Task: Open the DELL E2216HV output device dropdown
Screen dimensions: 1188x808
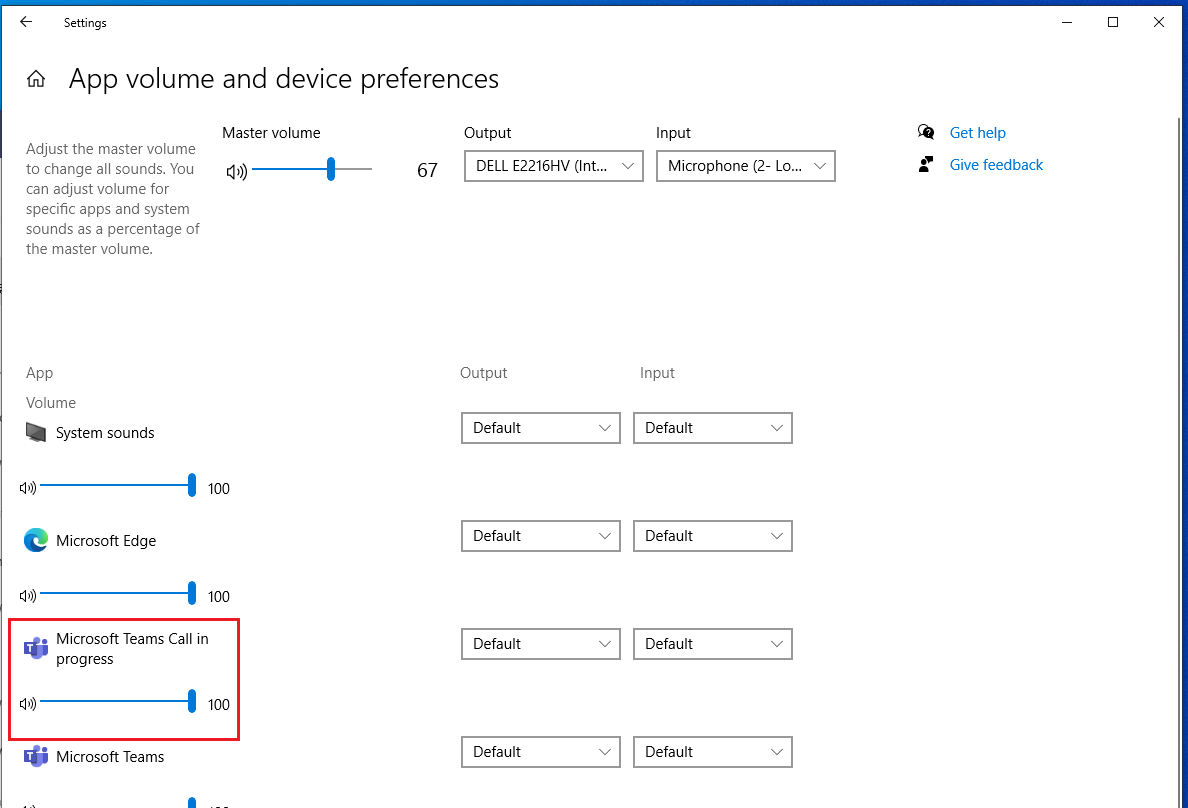Action: (x=554, y=166)
